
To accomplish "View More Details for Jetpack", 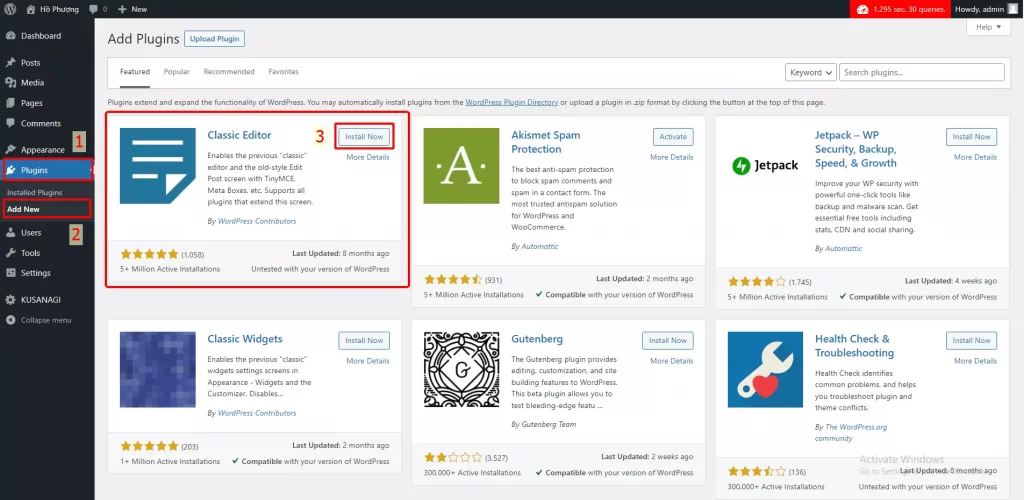I will click(975, 157).
